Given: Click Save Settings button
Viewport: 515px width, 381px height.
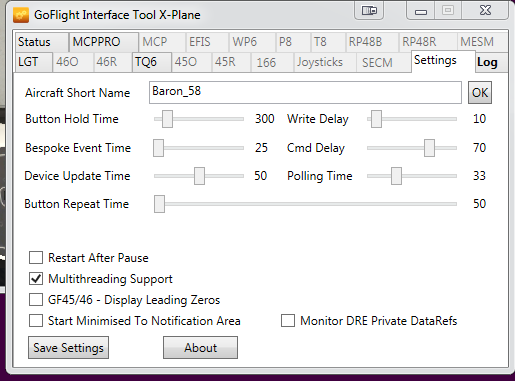Looking at the screenshot, I should 68,348.
